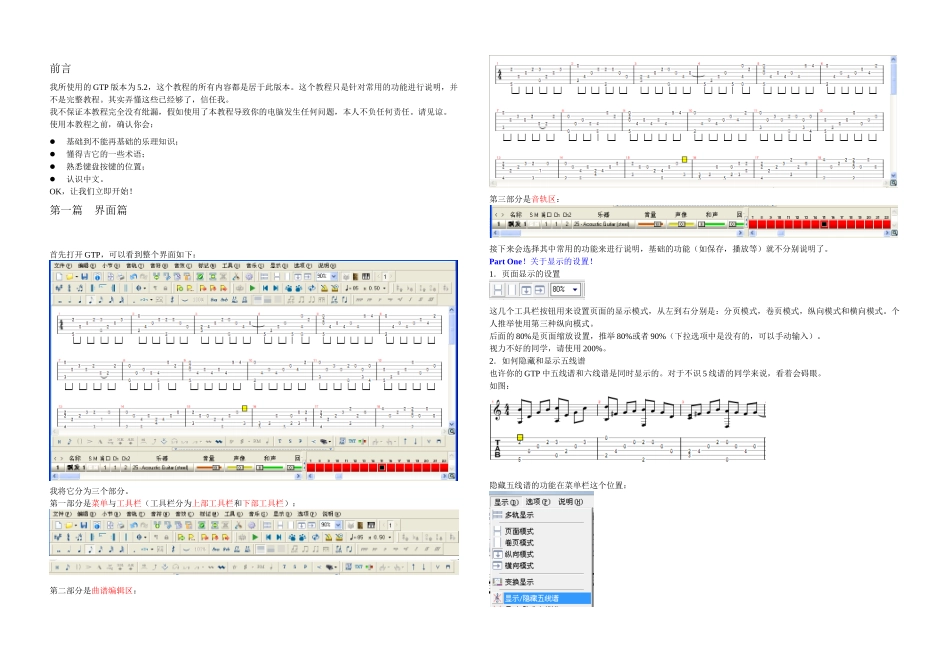Click scissors icon in toolbar-only excerpt

point(238,525)
